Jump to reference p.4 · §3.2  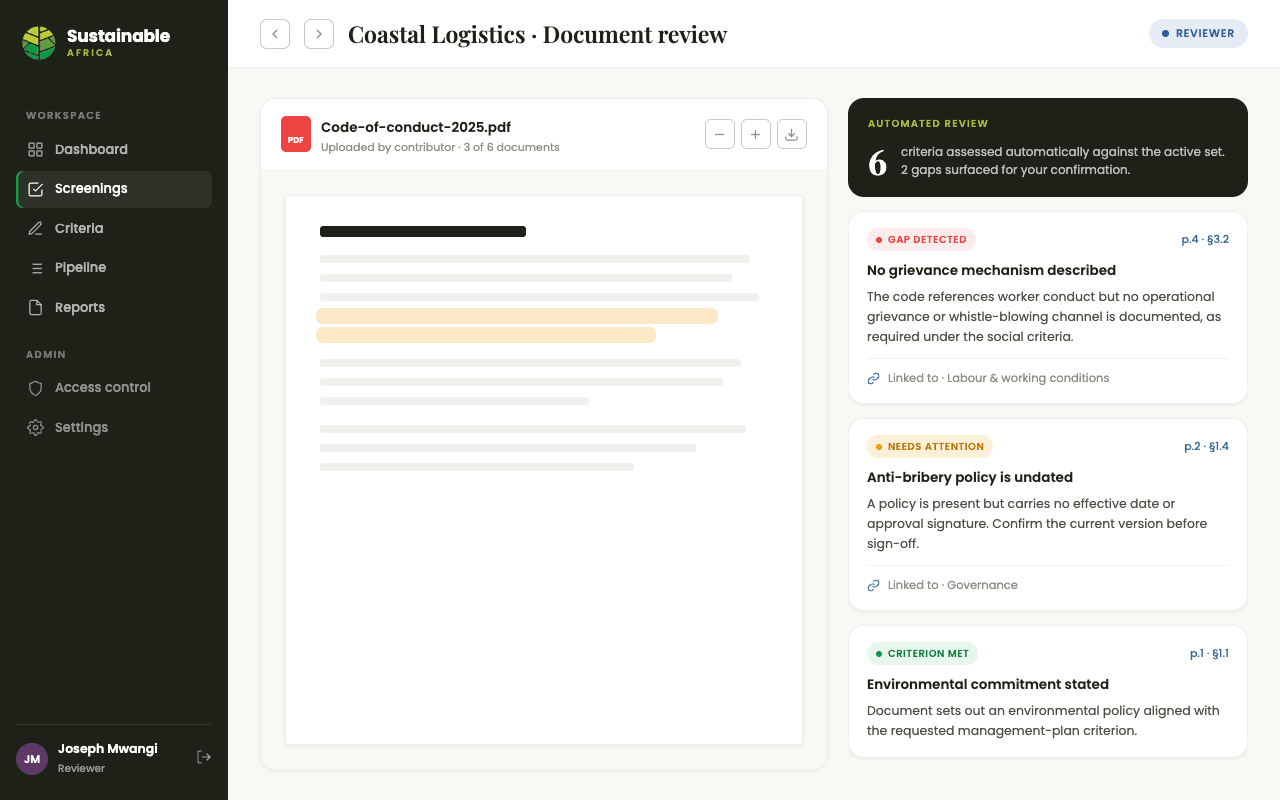pos(1205,240)
